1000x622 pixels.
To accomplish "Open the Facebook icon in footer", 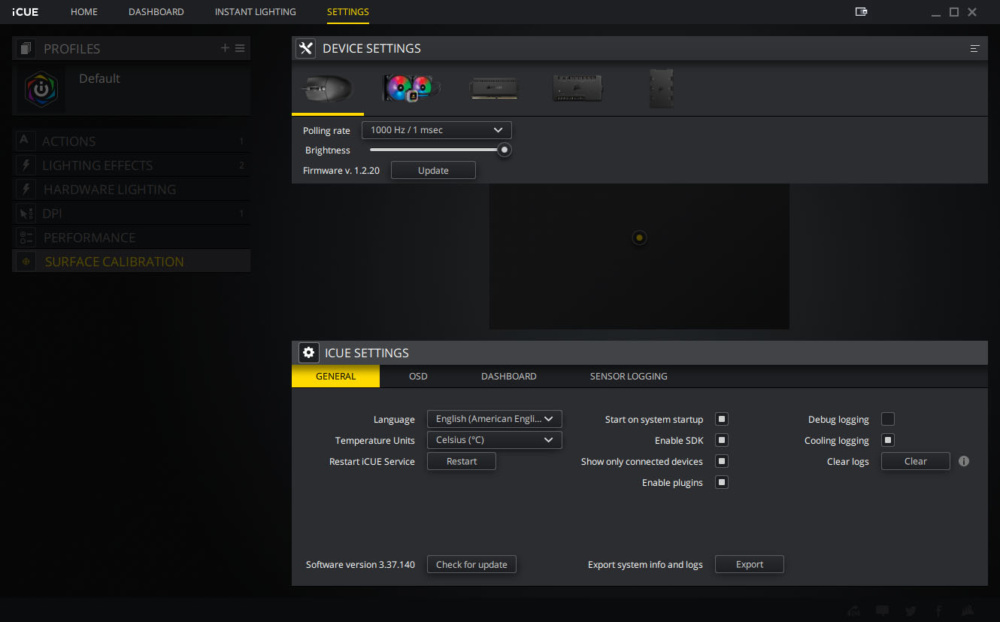I will point(939,611).
